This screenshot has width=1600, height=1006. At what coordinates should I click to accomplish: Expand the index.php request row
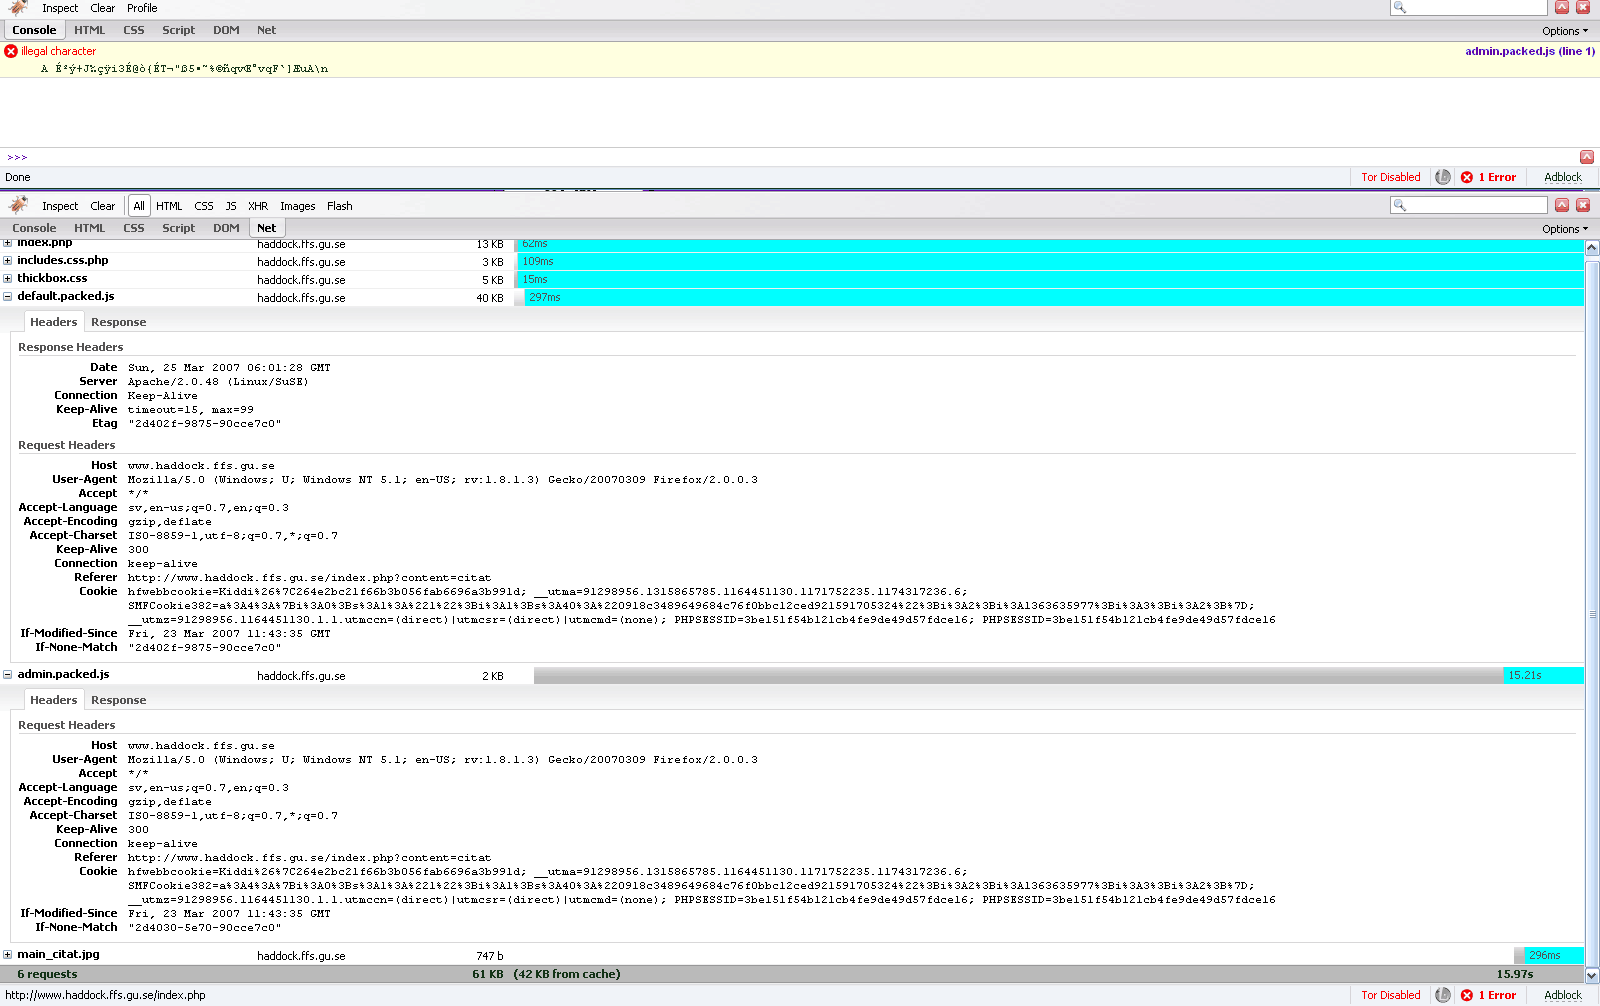(8, 243)
